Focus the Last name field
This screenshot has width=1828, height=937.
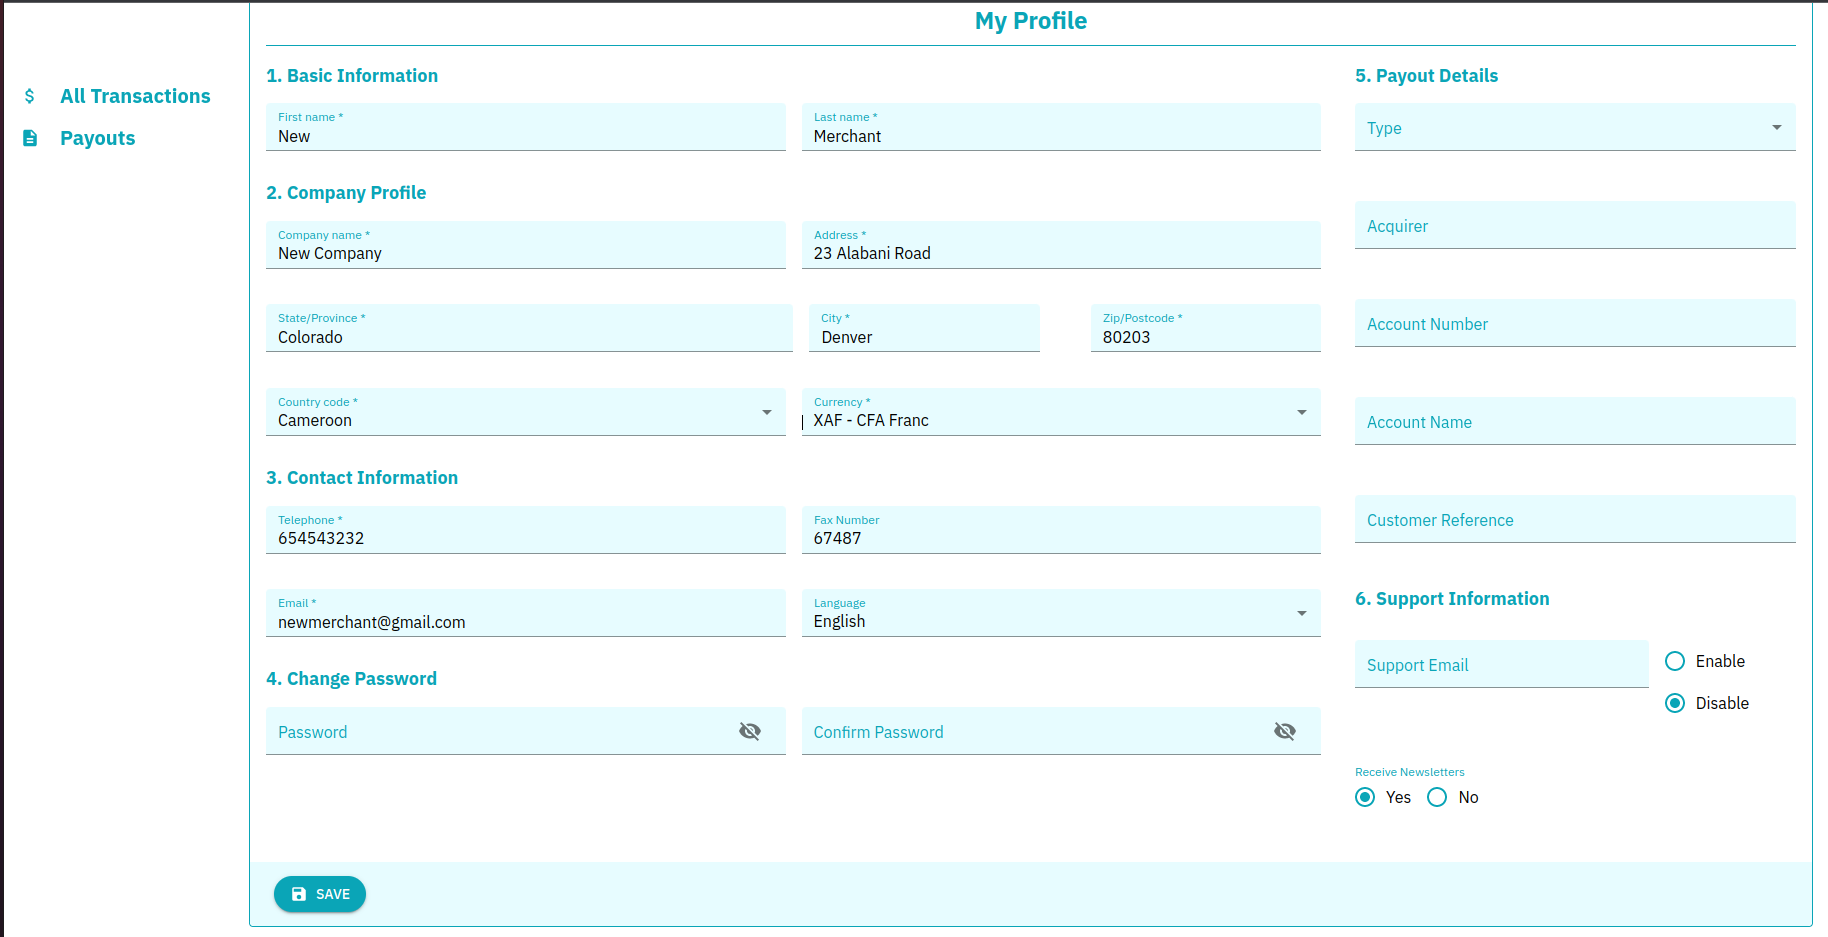tap(1061, 127)
